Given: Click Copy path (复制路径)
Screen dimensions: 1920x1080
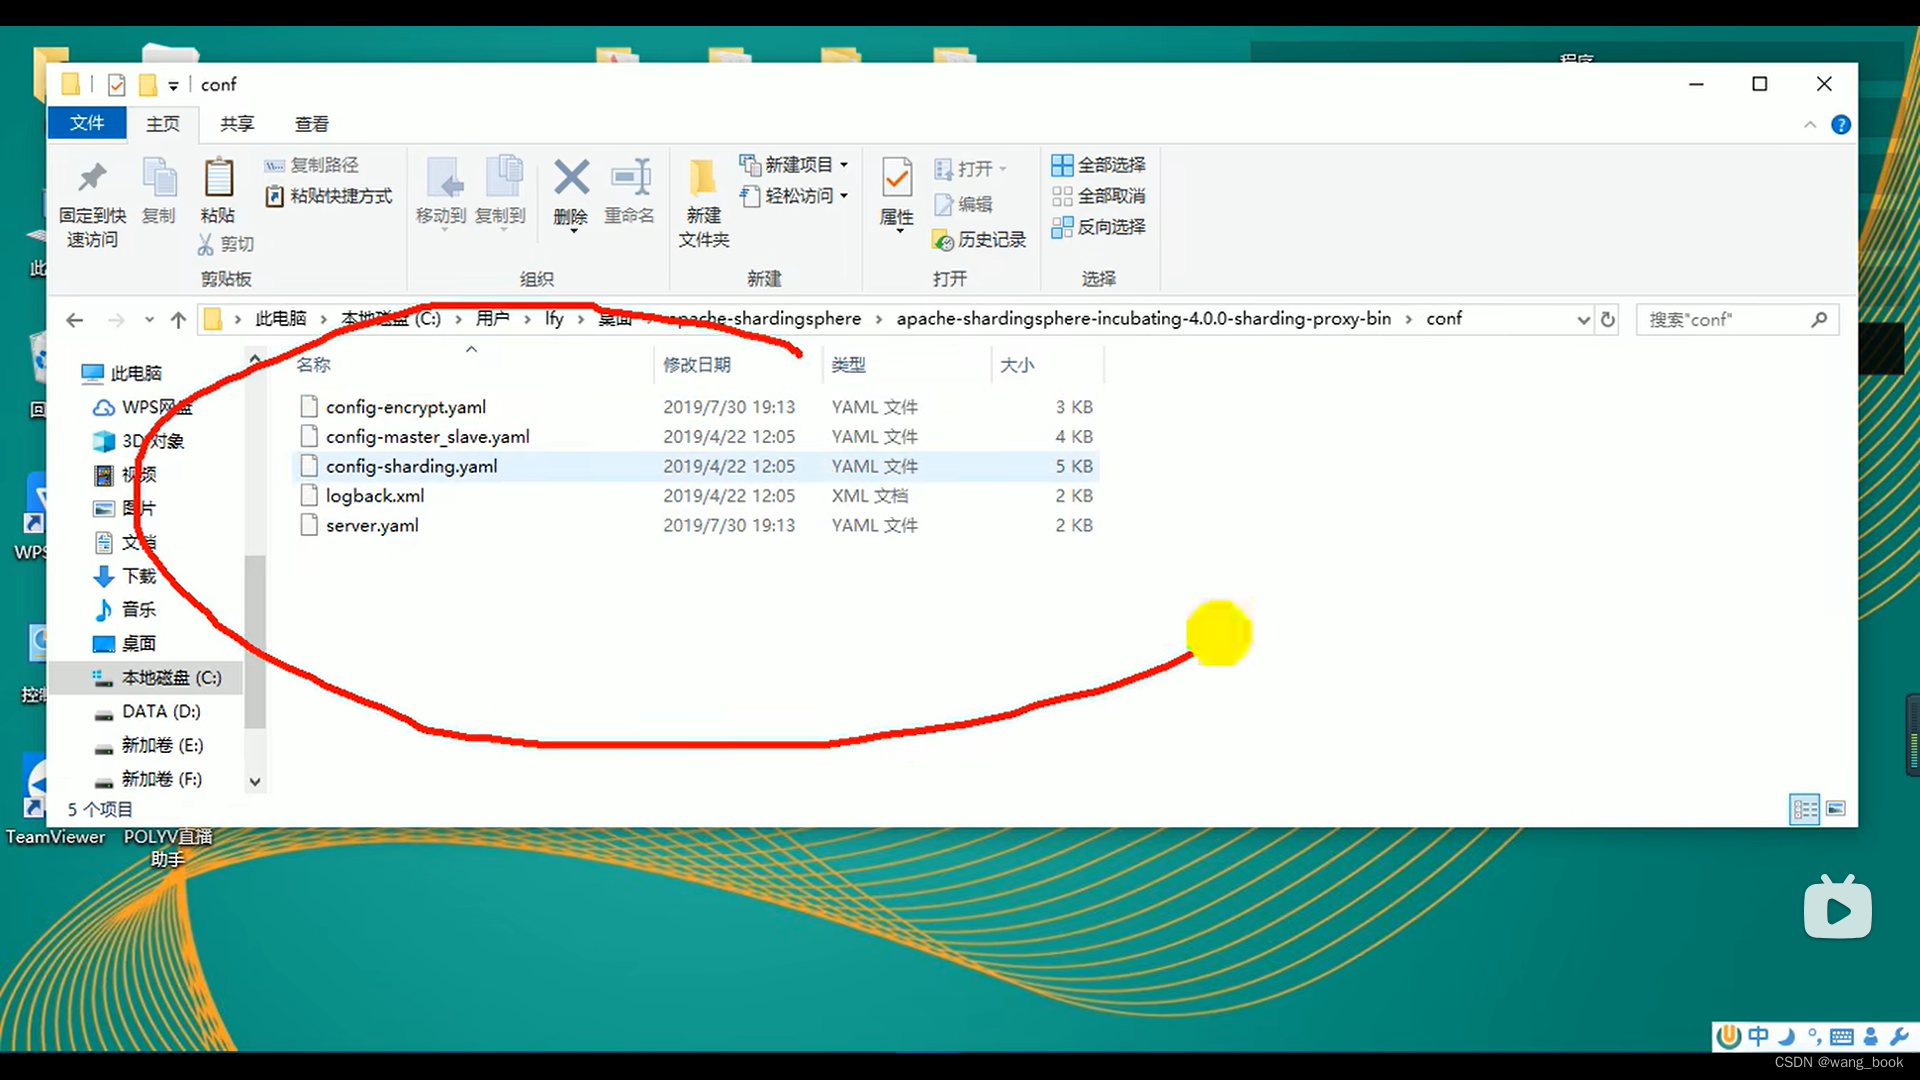Looking at the screenshot, I should coord(311,165).
